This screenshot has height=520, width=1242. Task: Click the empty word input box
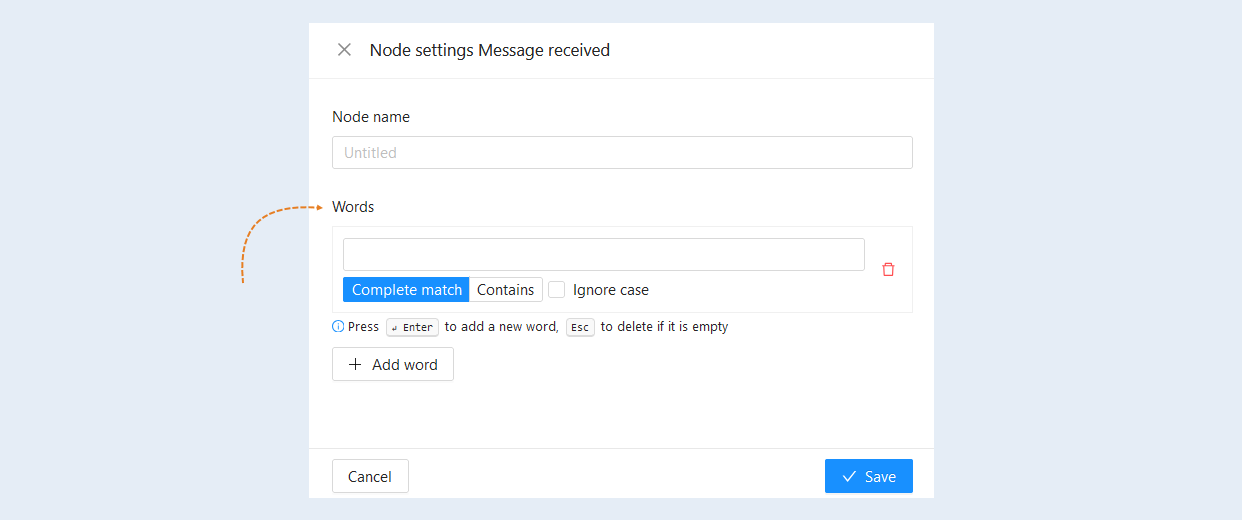pos(604,254)
